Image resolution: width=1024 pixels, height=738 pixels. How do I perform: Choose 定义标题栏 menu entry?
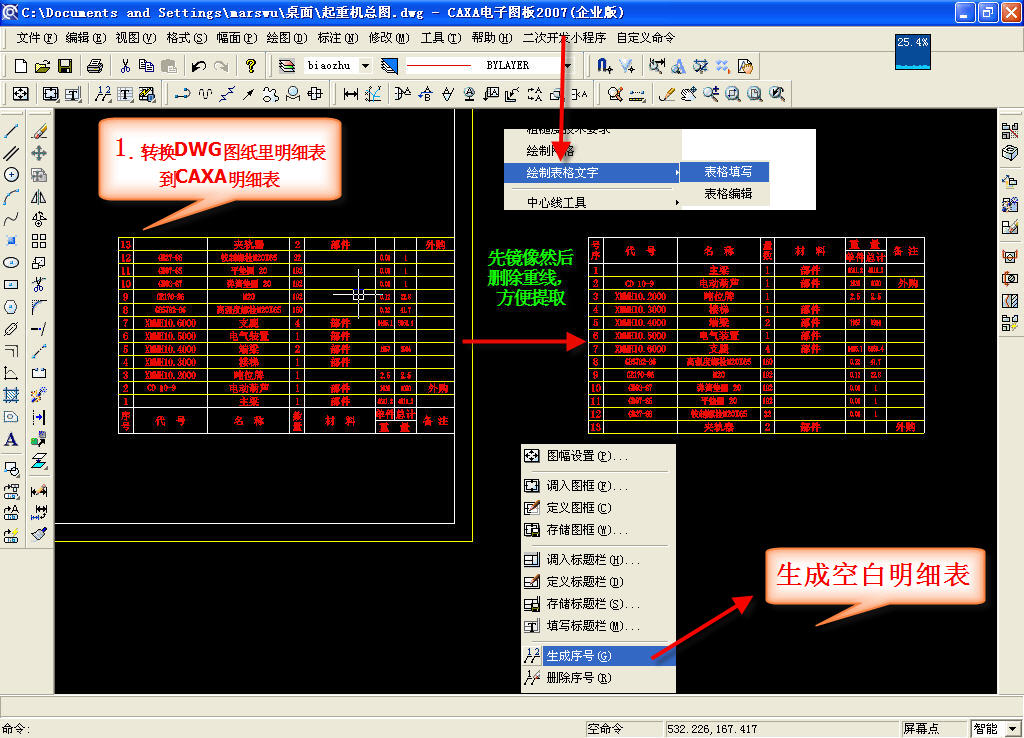point(598,582)
